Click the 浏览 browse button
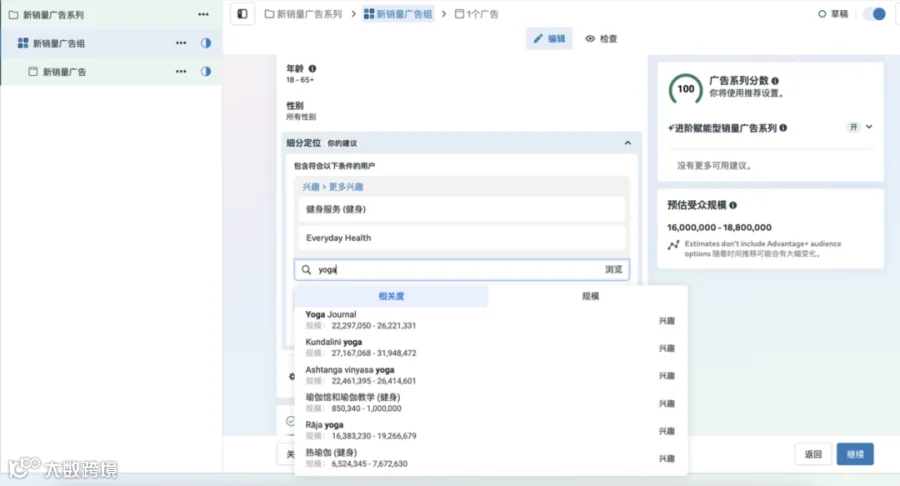This screenshot has height=486, width=900. point(614,270)
